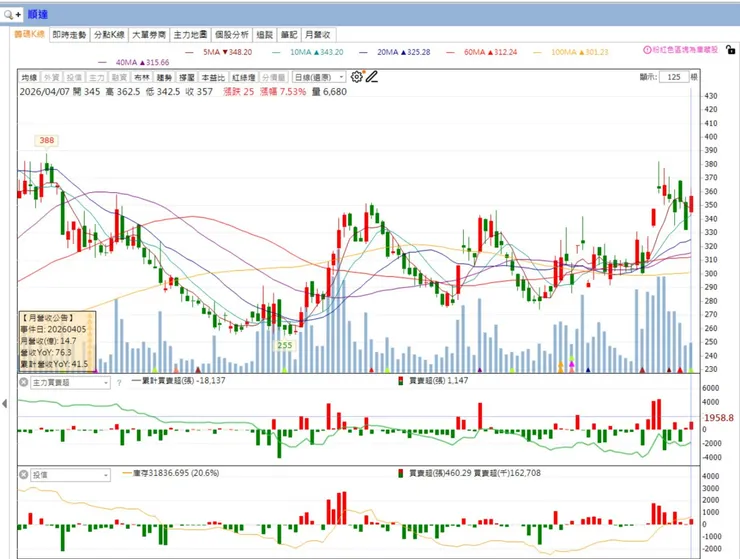Click the 量 6,680 volume readout
Screen dimensions: 740x559
[x=329, y=92]
